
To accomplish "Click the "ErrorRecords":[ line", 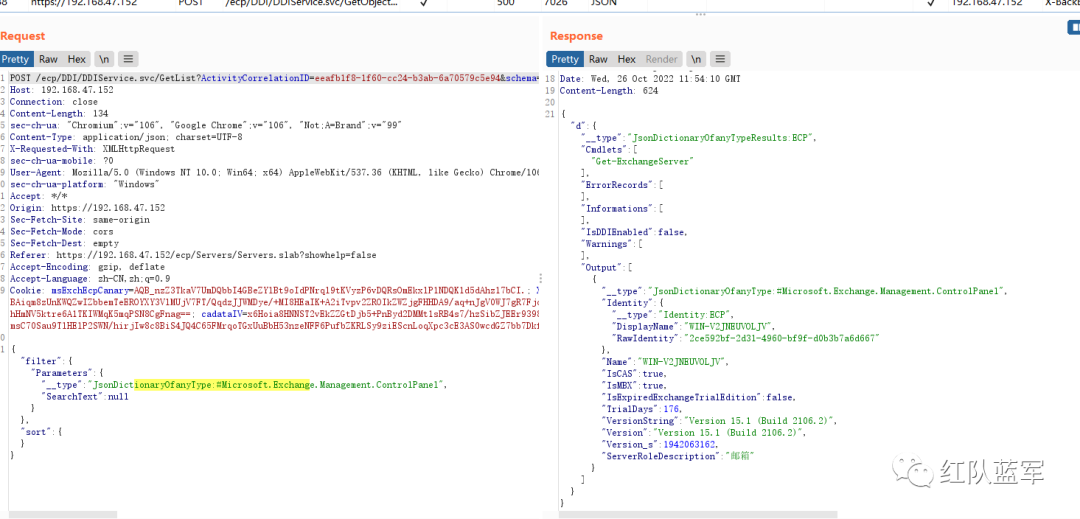I will point(622,184).
